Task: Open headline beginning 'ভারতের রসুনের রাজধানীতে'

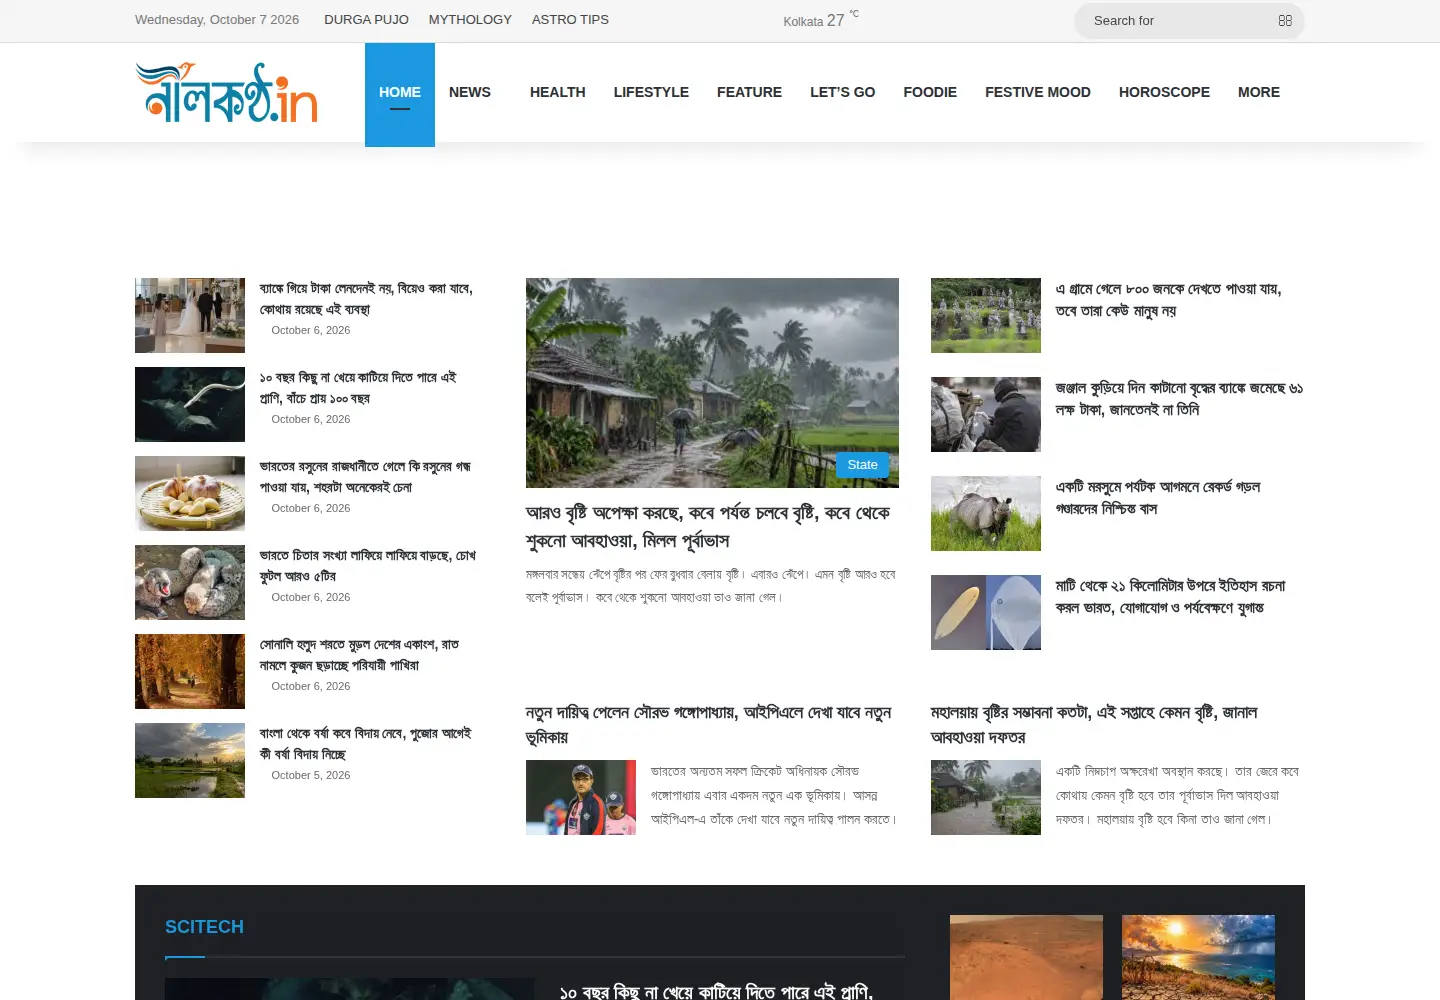Action: 365,477
